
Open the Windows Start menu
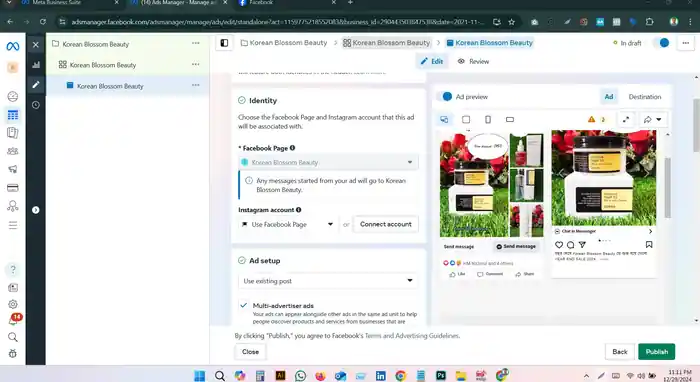point(200,375)
